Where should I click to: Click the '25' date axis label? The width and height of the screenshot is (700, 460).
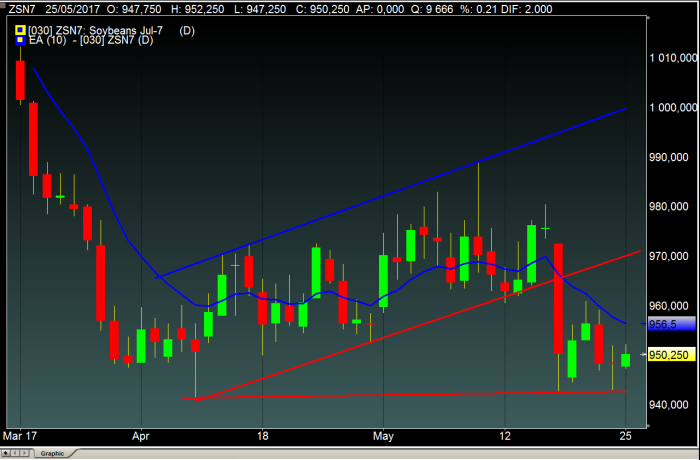coord(626,436)
